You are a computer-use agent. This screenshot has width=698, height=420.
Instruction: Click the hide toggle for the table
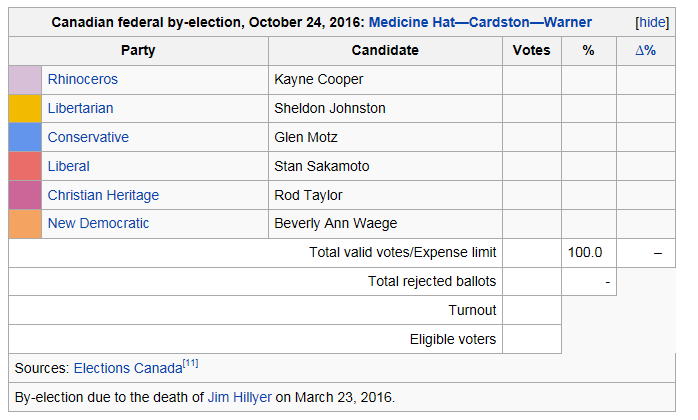tap(652, 22)
